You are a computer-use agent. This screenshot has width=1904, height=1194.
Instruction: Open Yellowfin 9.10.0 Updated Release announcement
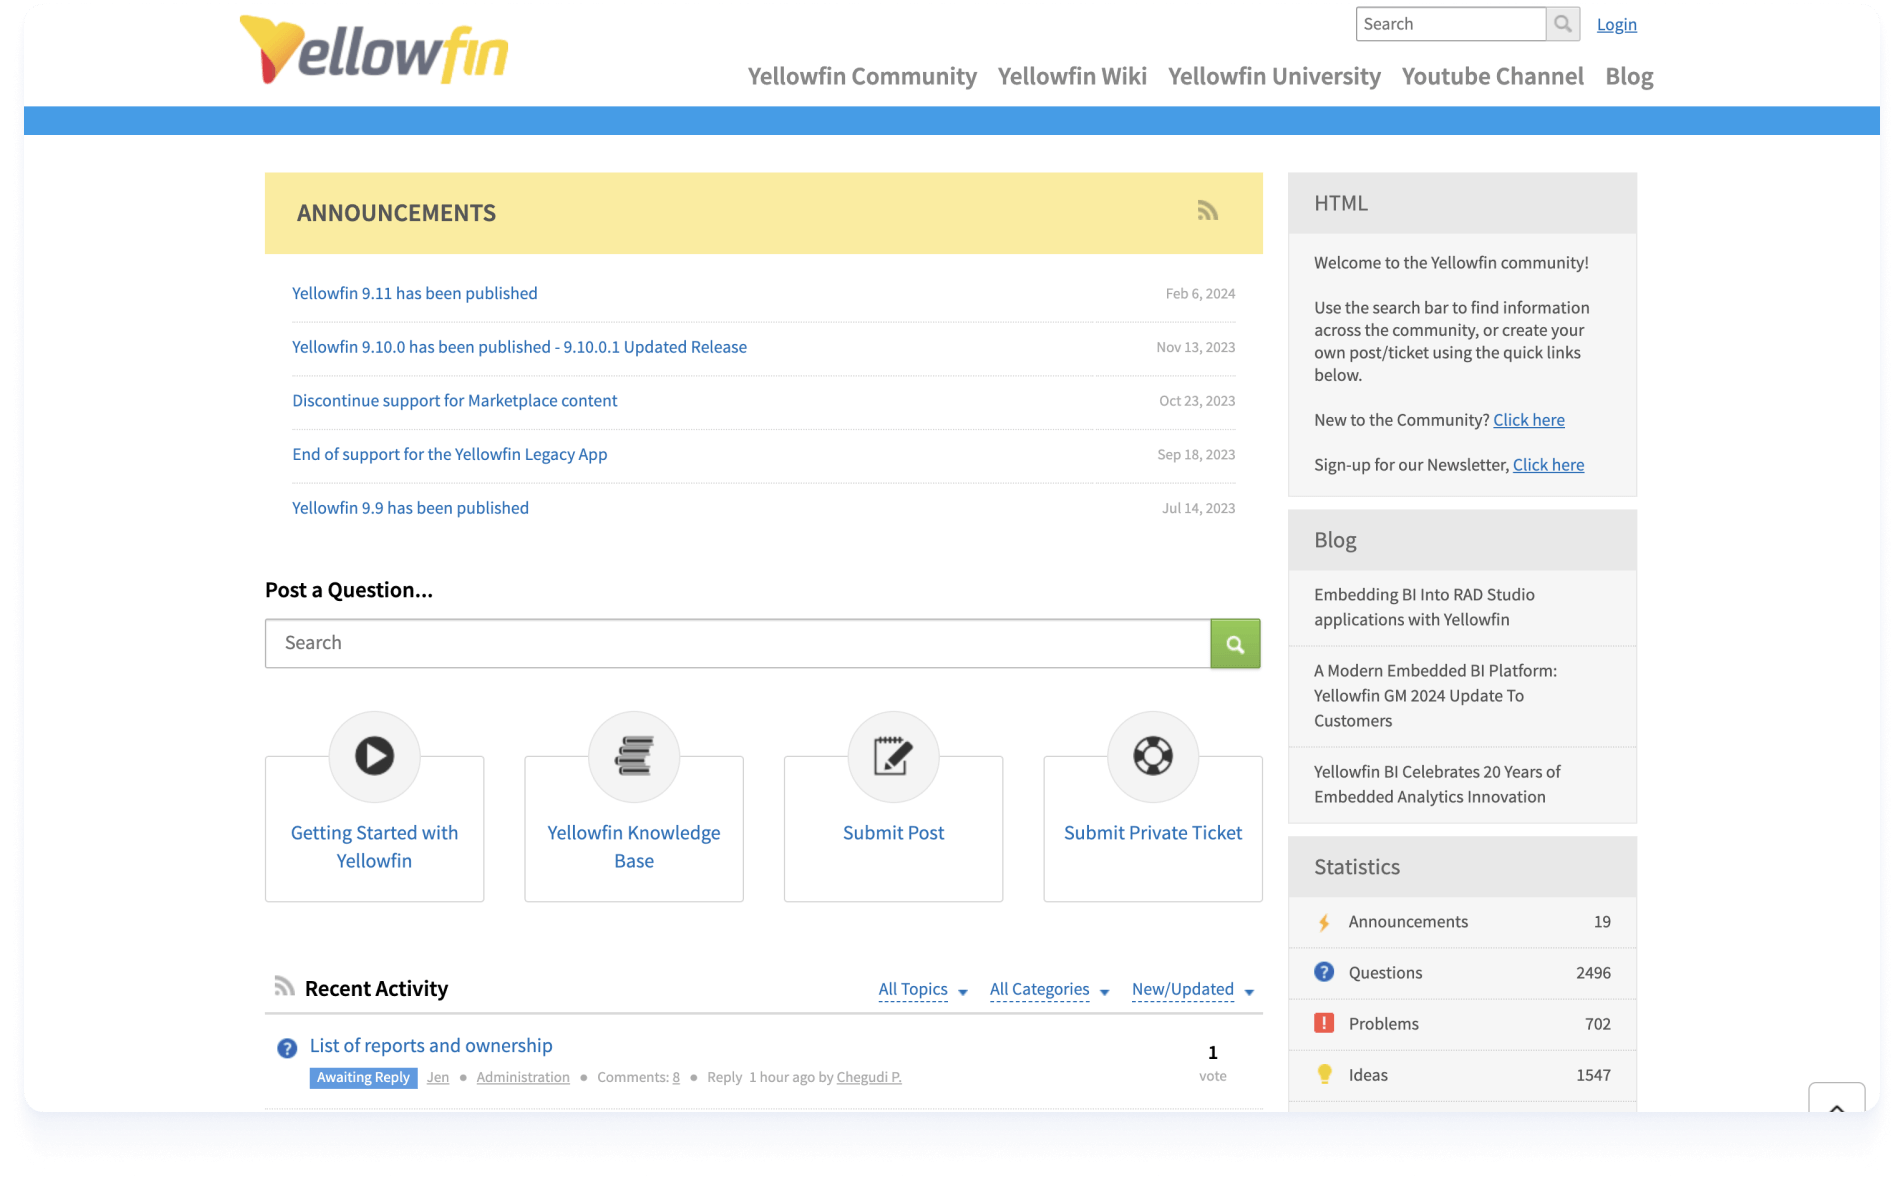(x=519, y=347)
